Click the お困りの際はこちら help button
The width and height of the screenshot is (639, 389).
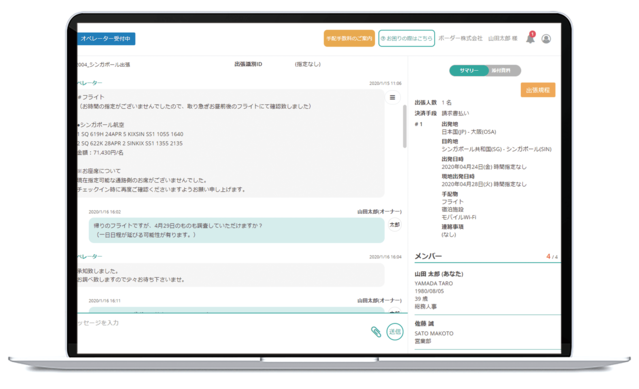point(406,38)
